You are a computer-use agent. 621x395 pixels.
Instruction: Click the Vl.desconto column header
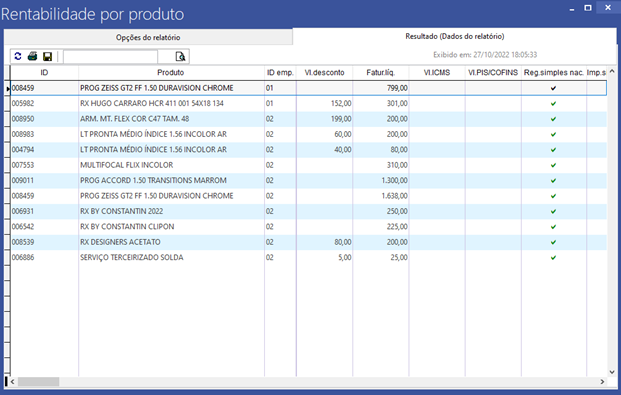[x=324, y=73]
